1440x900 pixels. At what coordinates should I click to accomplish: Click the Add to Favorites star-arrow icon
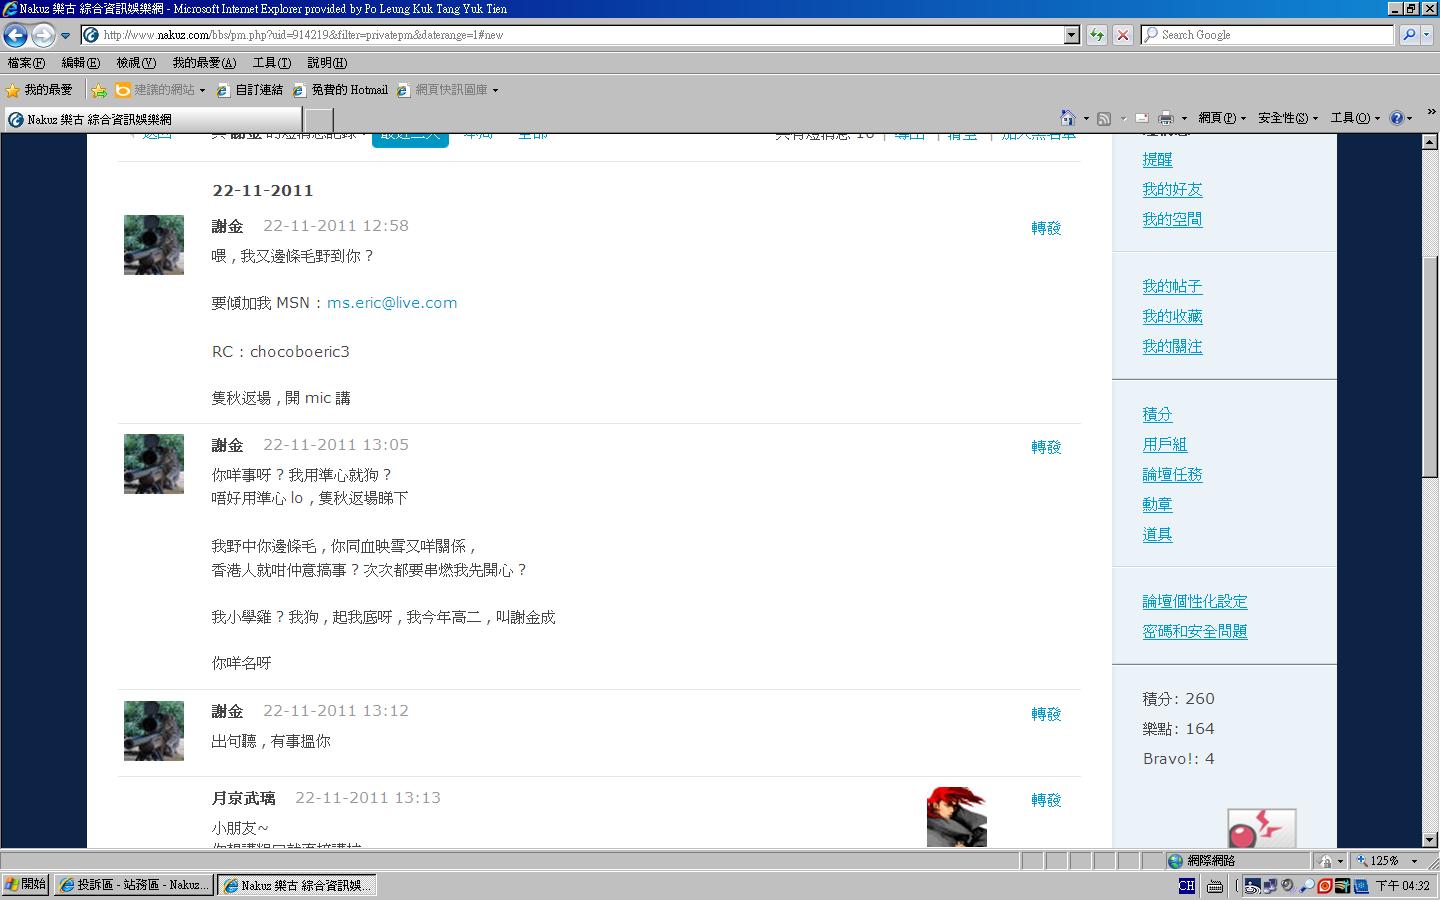tap(99, 90)
